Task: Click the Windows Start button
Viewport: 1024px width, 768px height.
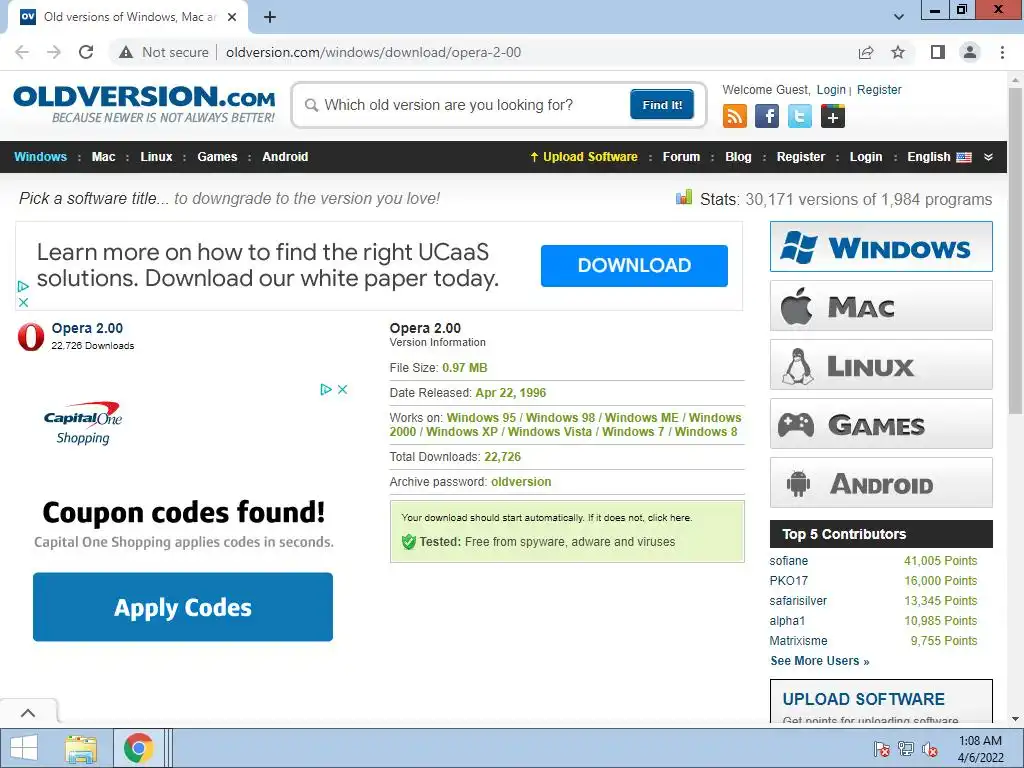Action: click(x=24, y=748)
